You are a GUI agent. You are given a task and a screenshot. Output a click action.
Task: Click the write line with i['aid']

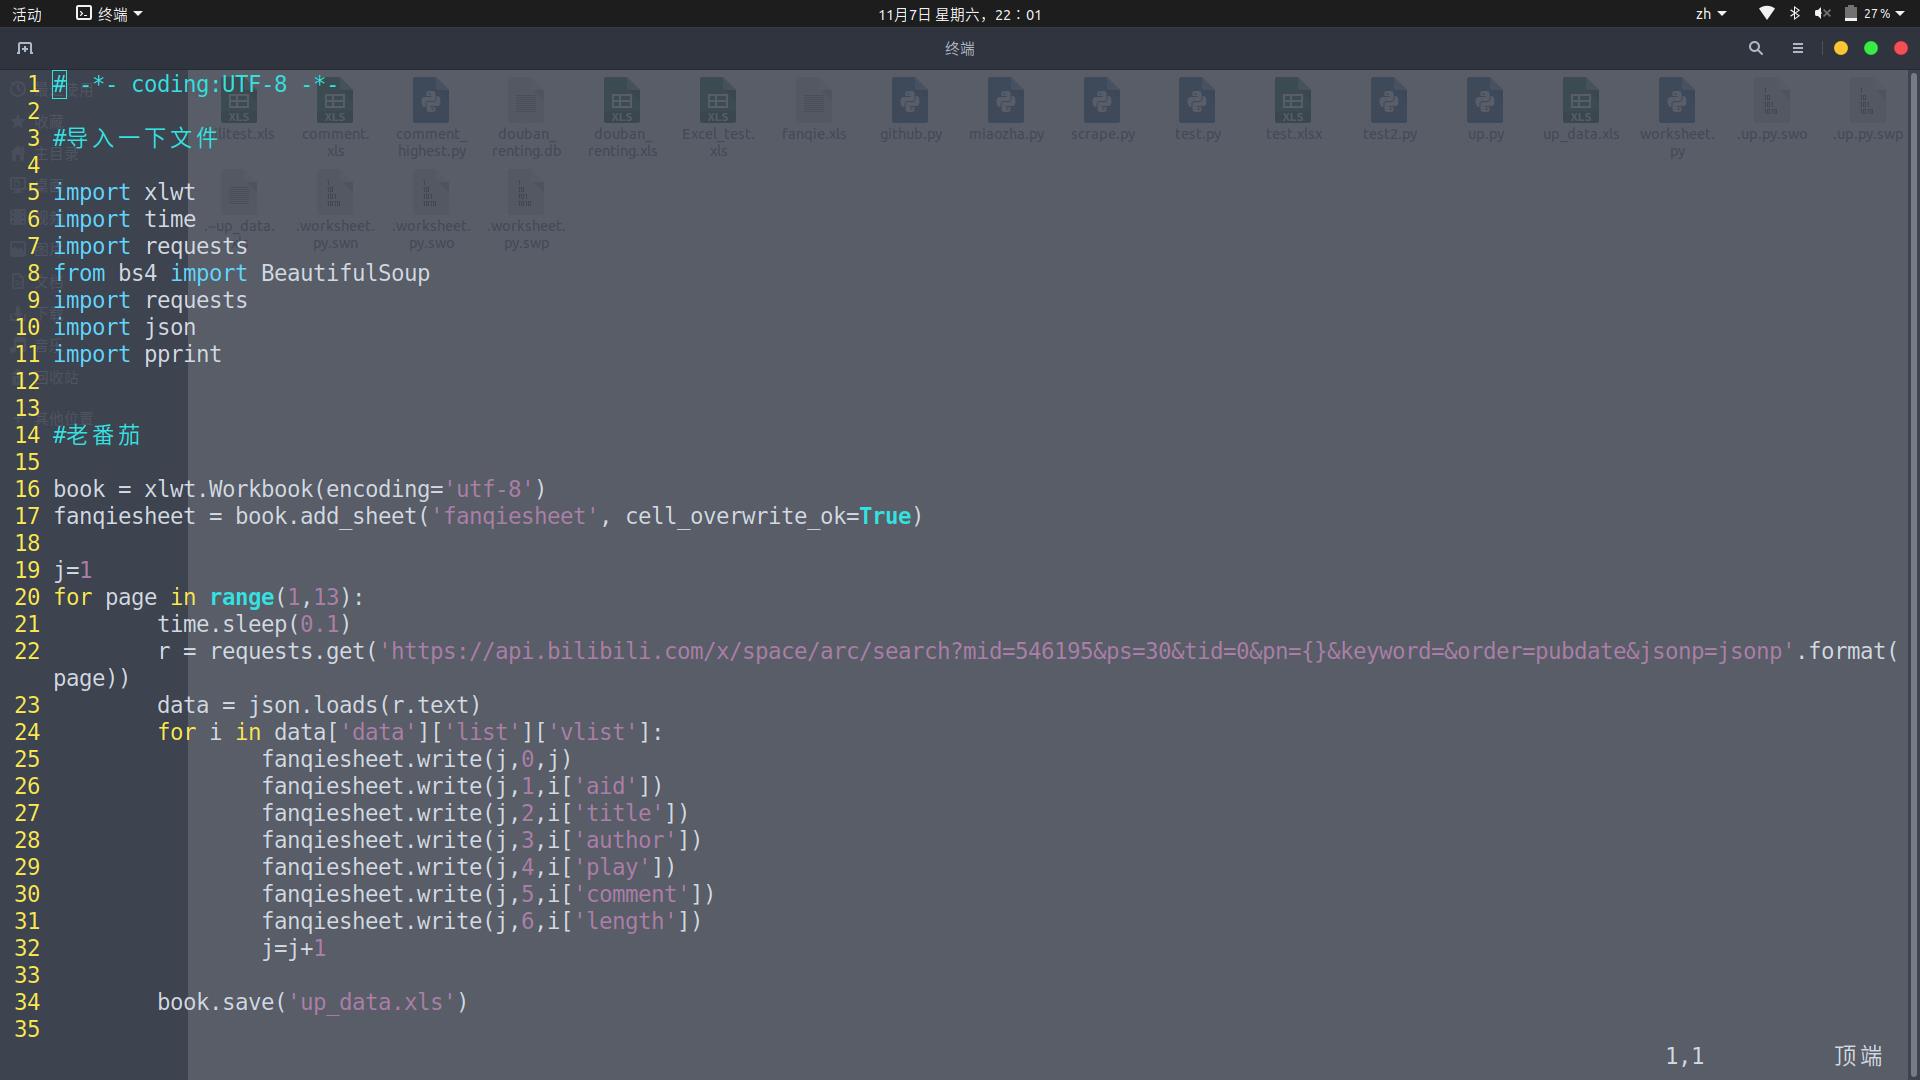point(462,786)
